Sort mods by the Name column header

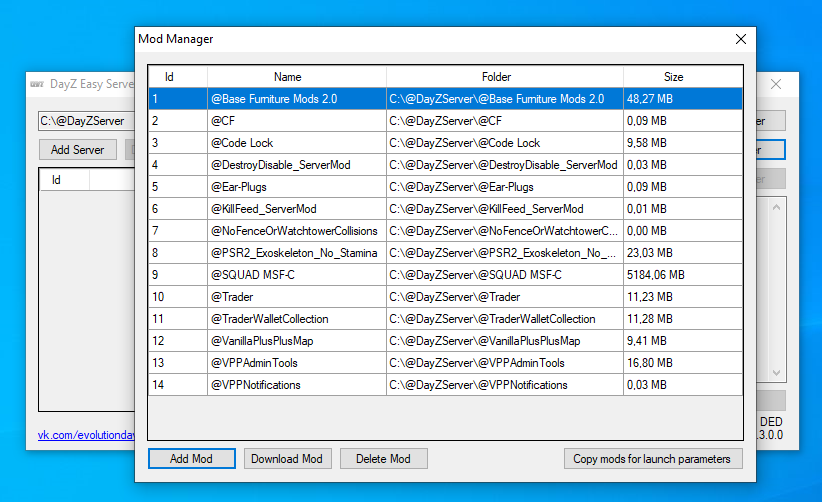(297, 77)
